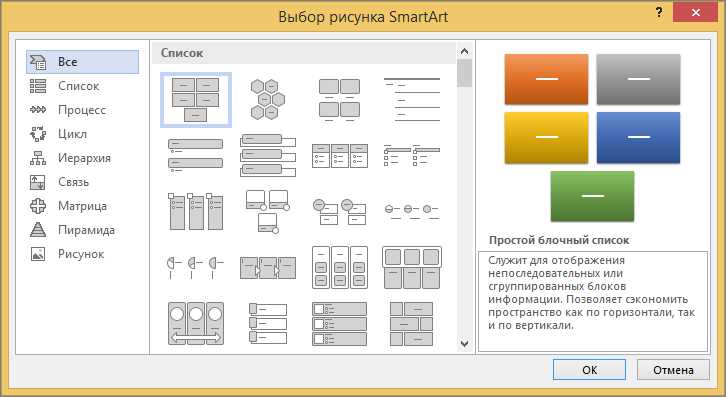Select the pie-shaped half-circle list layout
Screen dimensions: 726x397
pyautogui.click(x=196, y=267)
